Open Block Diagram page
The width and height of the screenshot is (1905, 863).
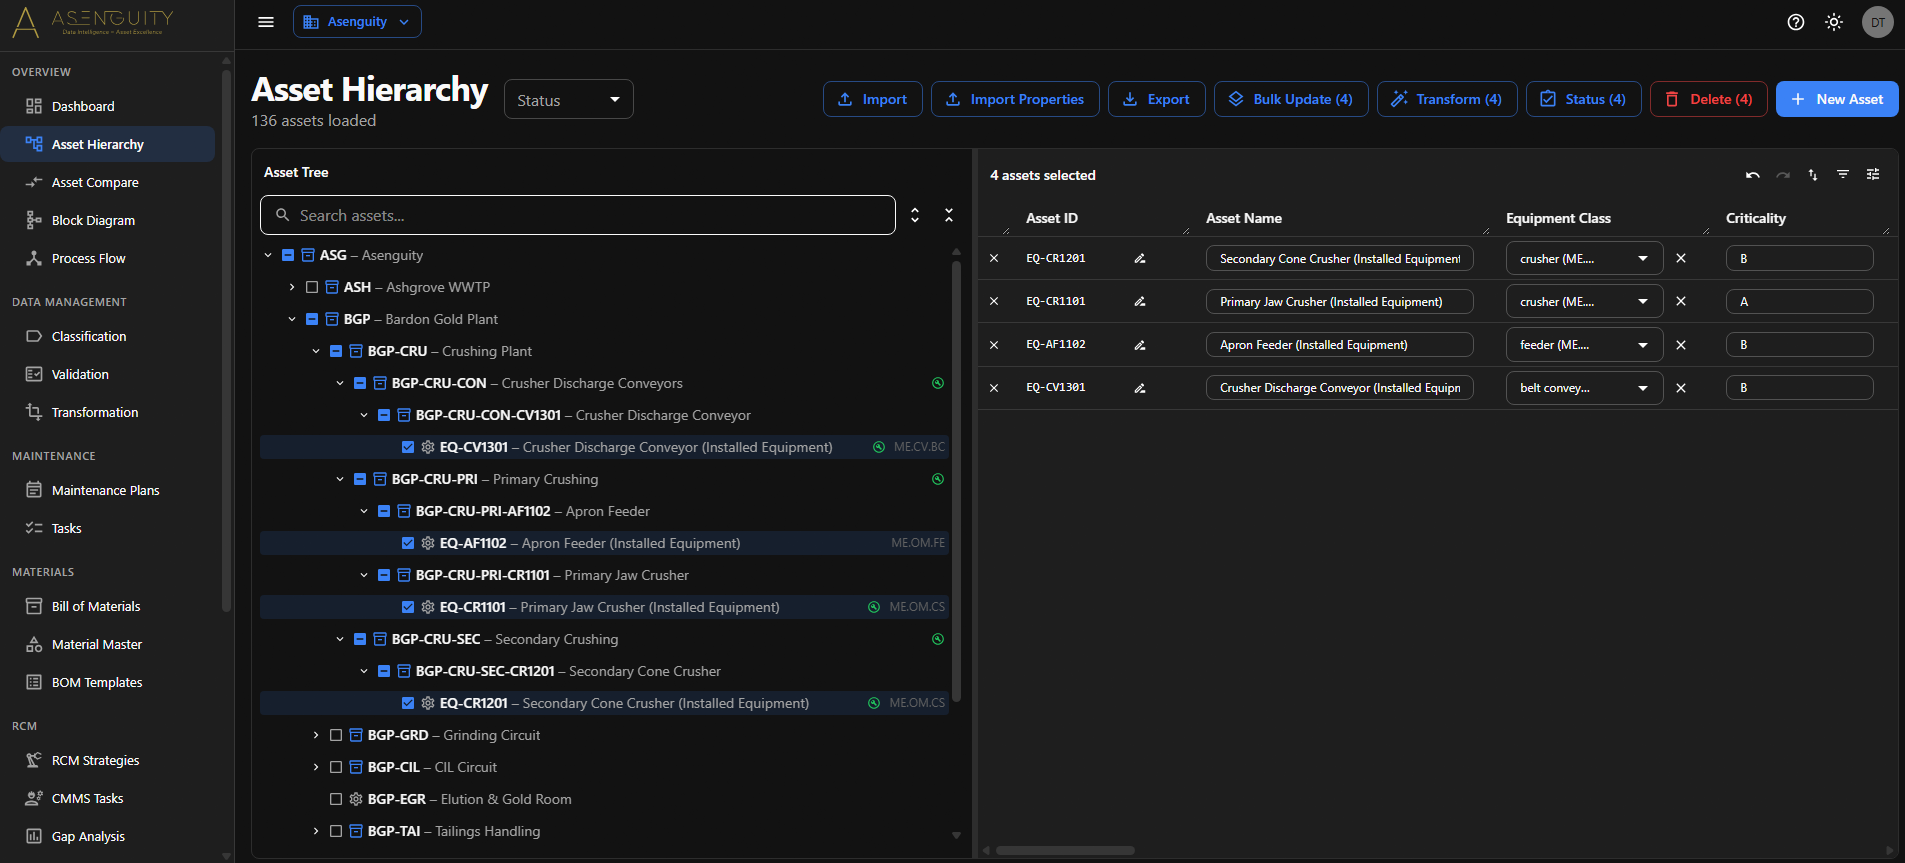pos(108,220)
